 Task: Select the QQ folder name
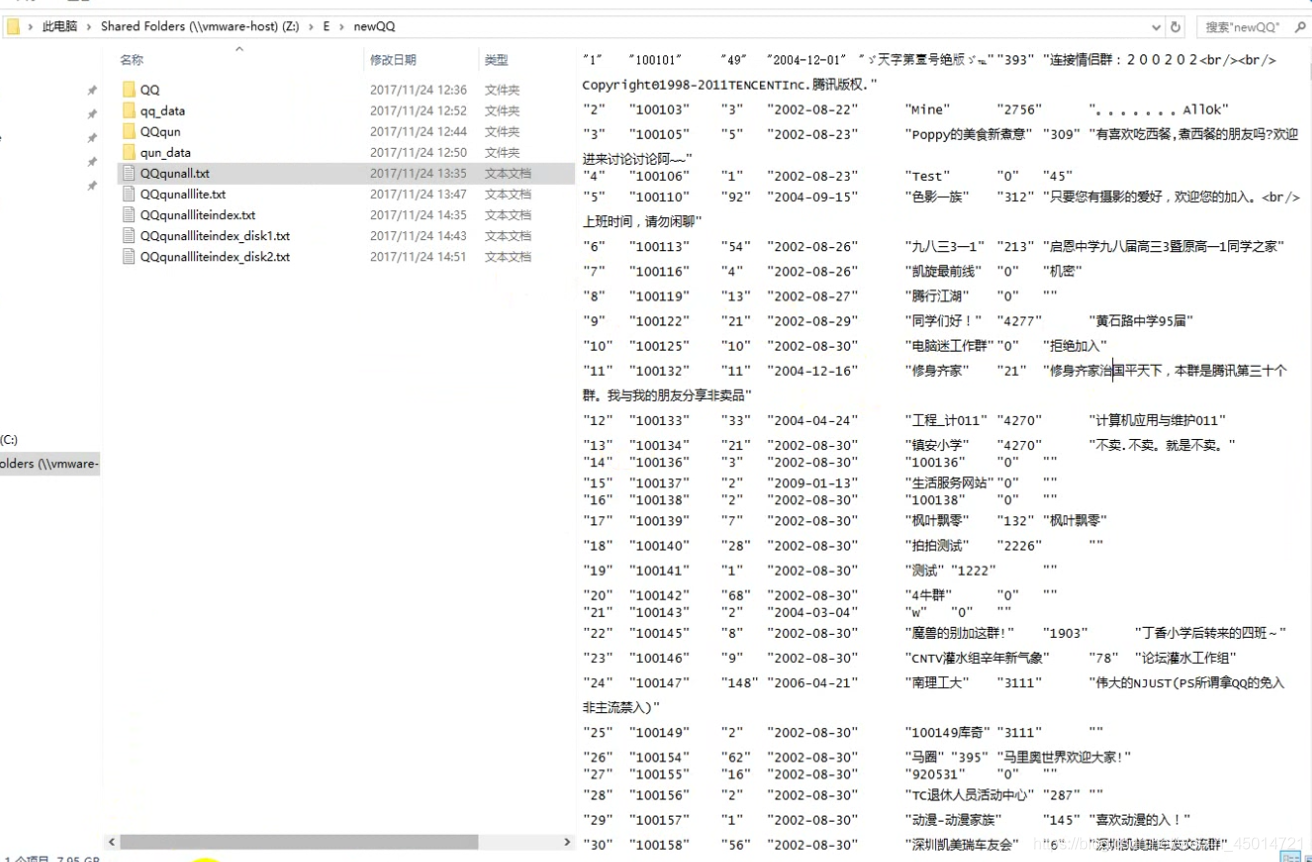pyautogui.click(x=149, y=90)
